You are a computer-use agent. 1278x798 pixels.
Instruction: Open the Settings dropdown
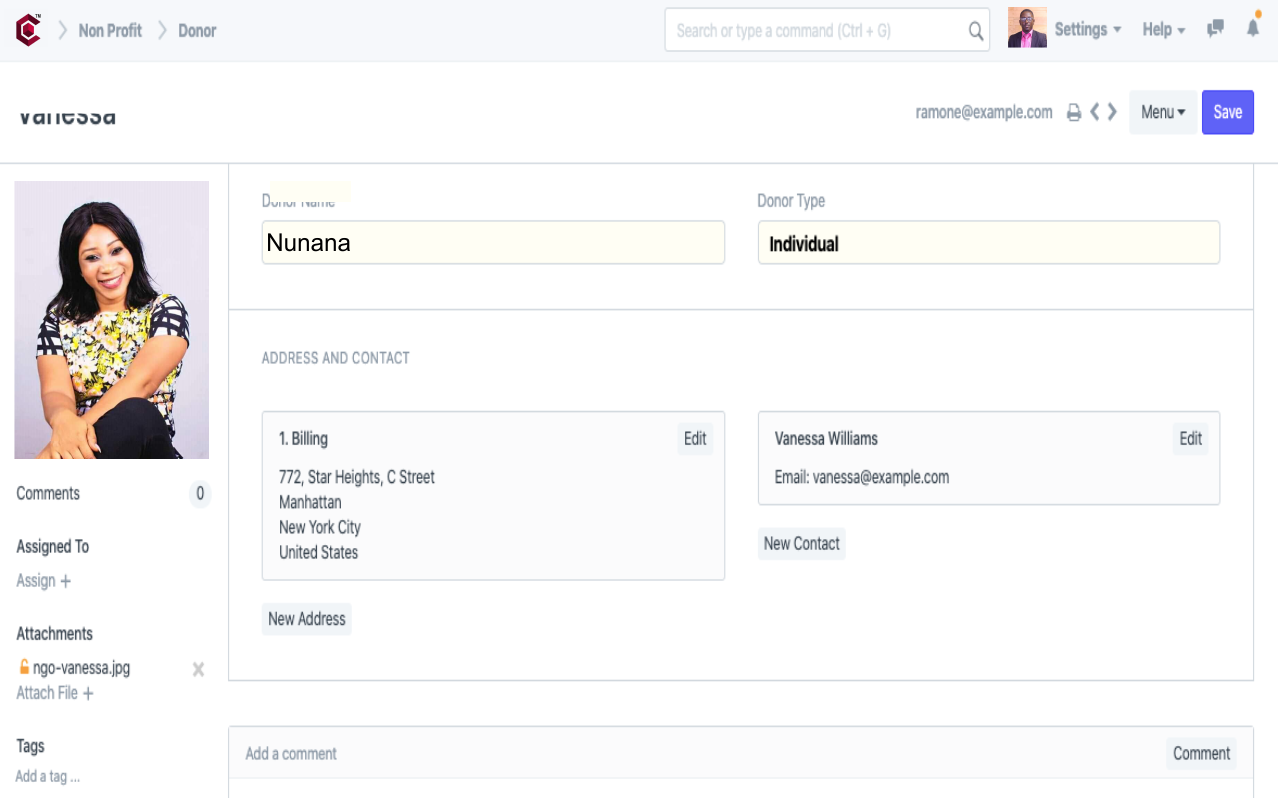point(1087,30)
